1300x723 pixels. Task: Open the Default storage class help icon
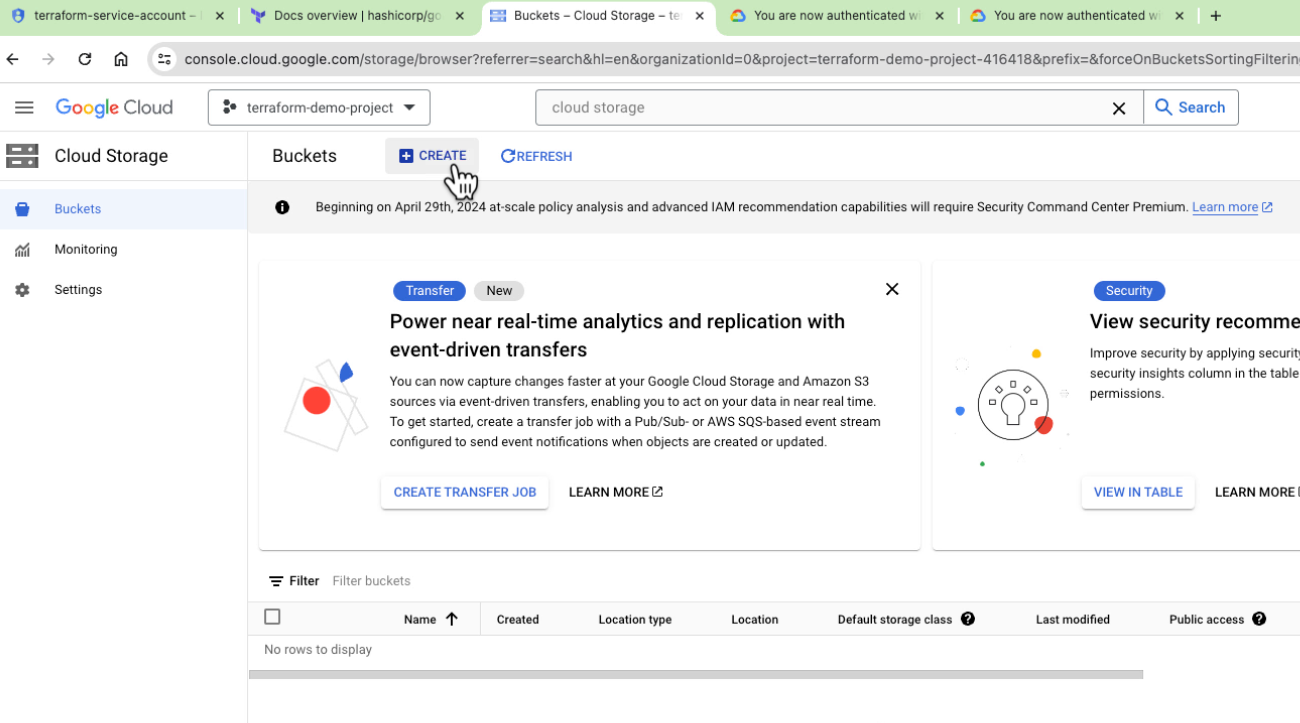pyautogui.click(x=967, y=618)
